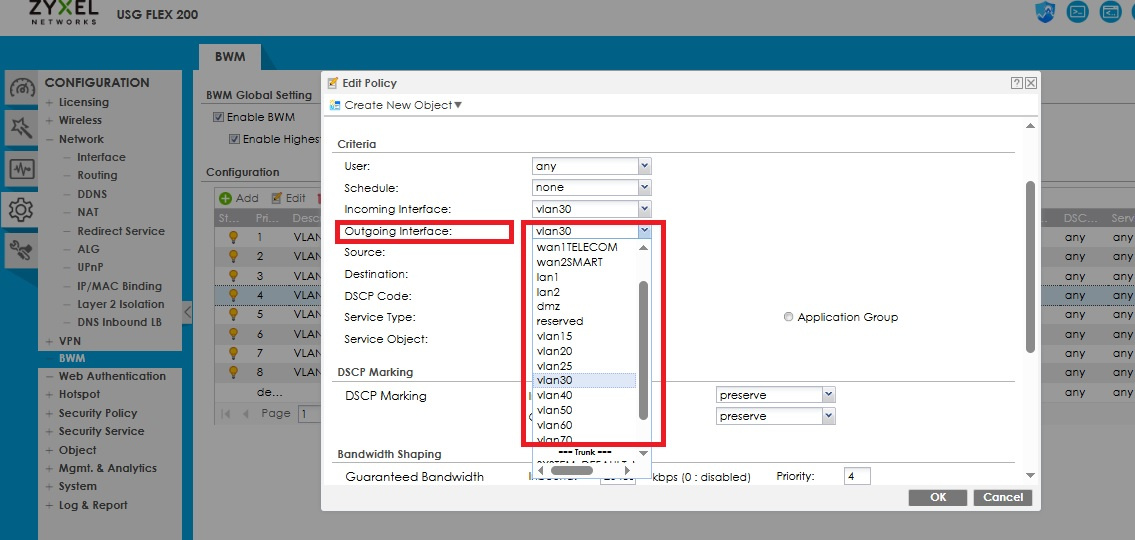The height and width of the screenshot is (540, 1135).
Task: Open Routing under Network in sidebar
Action: 97,175
